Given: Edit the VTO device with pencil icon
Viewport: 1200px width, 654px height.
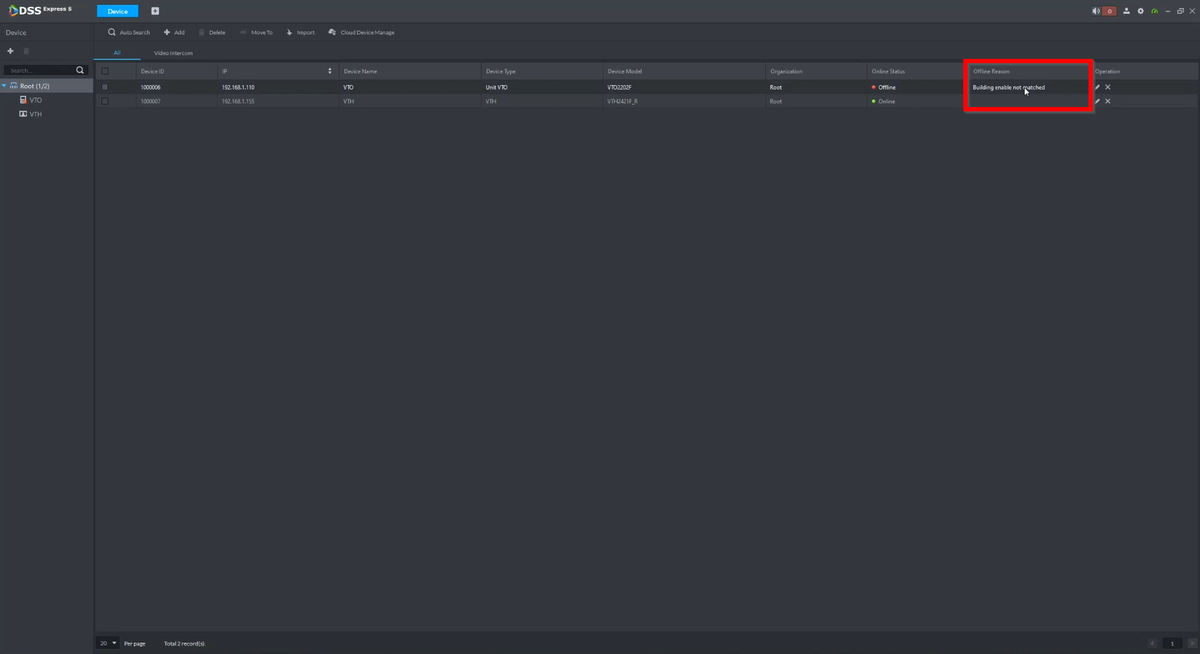Looking at the screenshot, I should pyautogui.click(x=1097, y=87).
